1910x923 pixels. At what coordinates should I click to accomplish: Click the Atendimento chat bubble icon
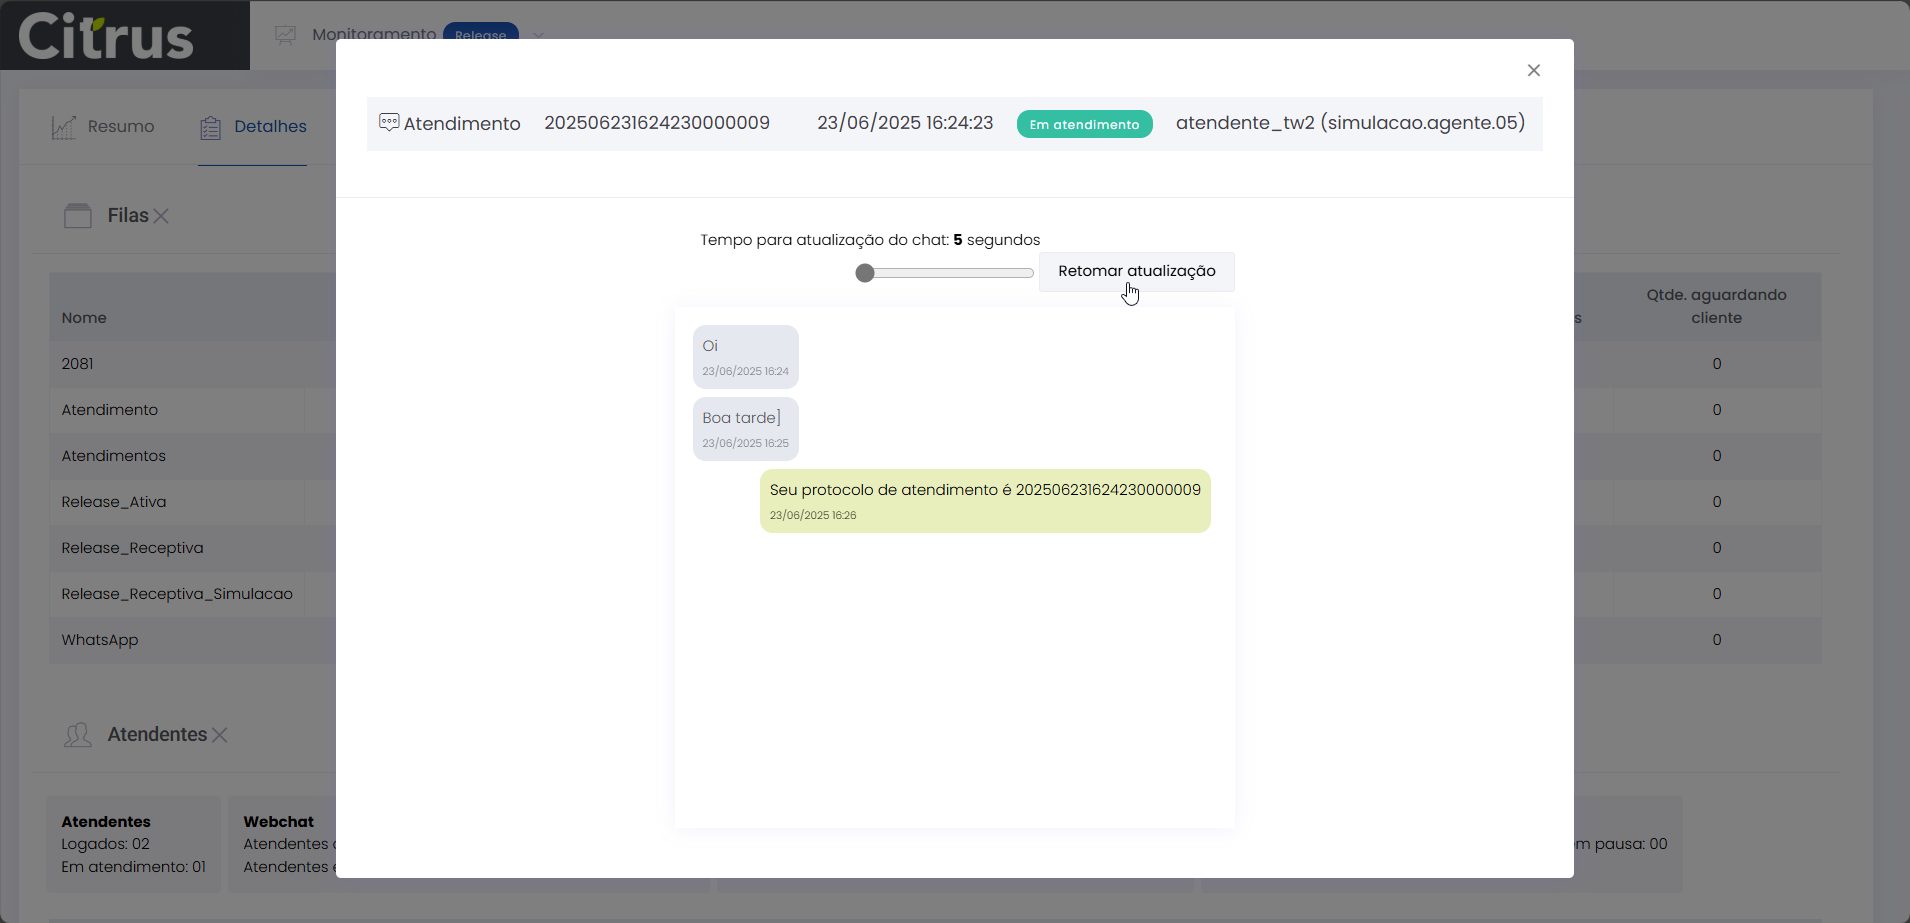(389, 123)
